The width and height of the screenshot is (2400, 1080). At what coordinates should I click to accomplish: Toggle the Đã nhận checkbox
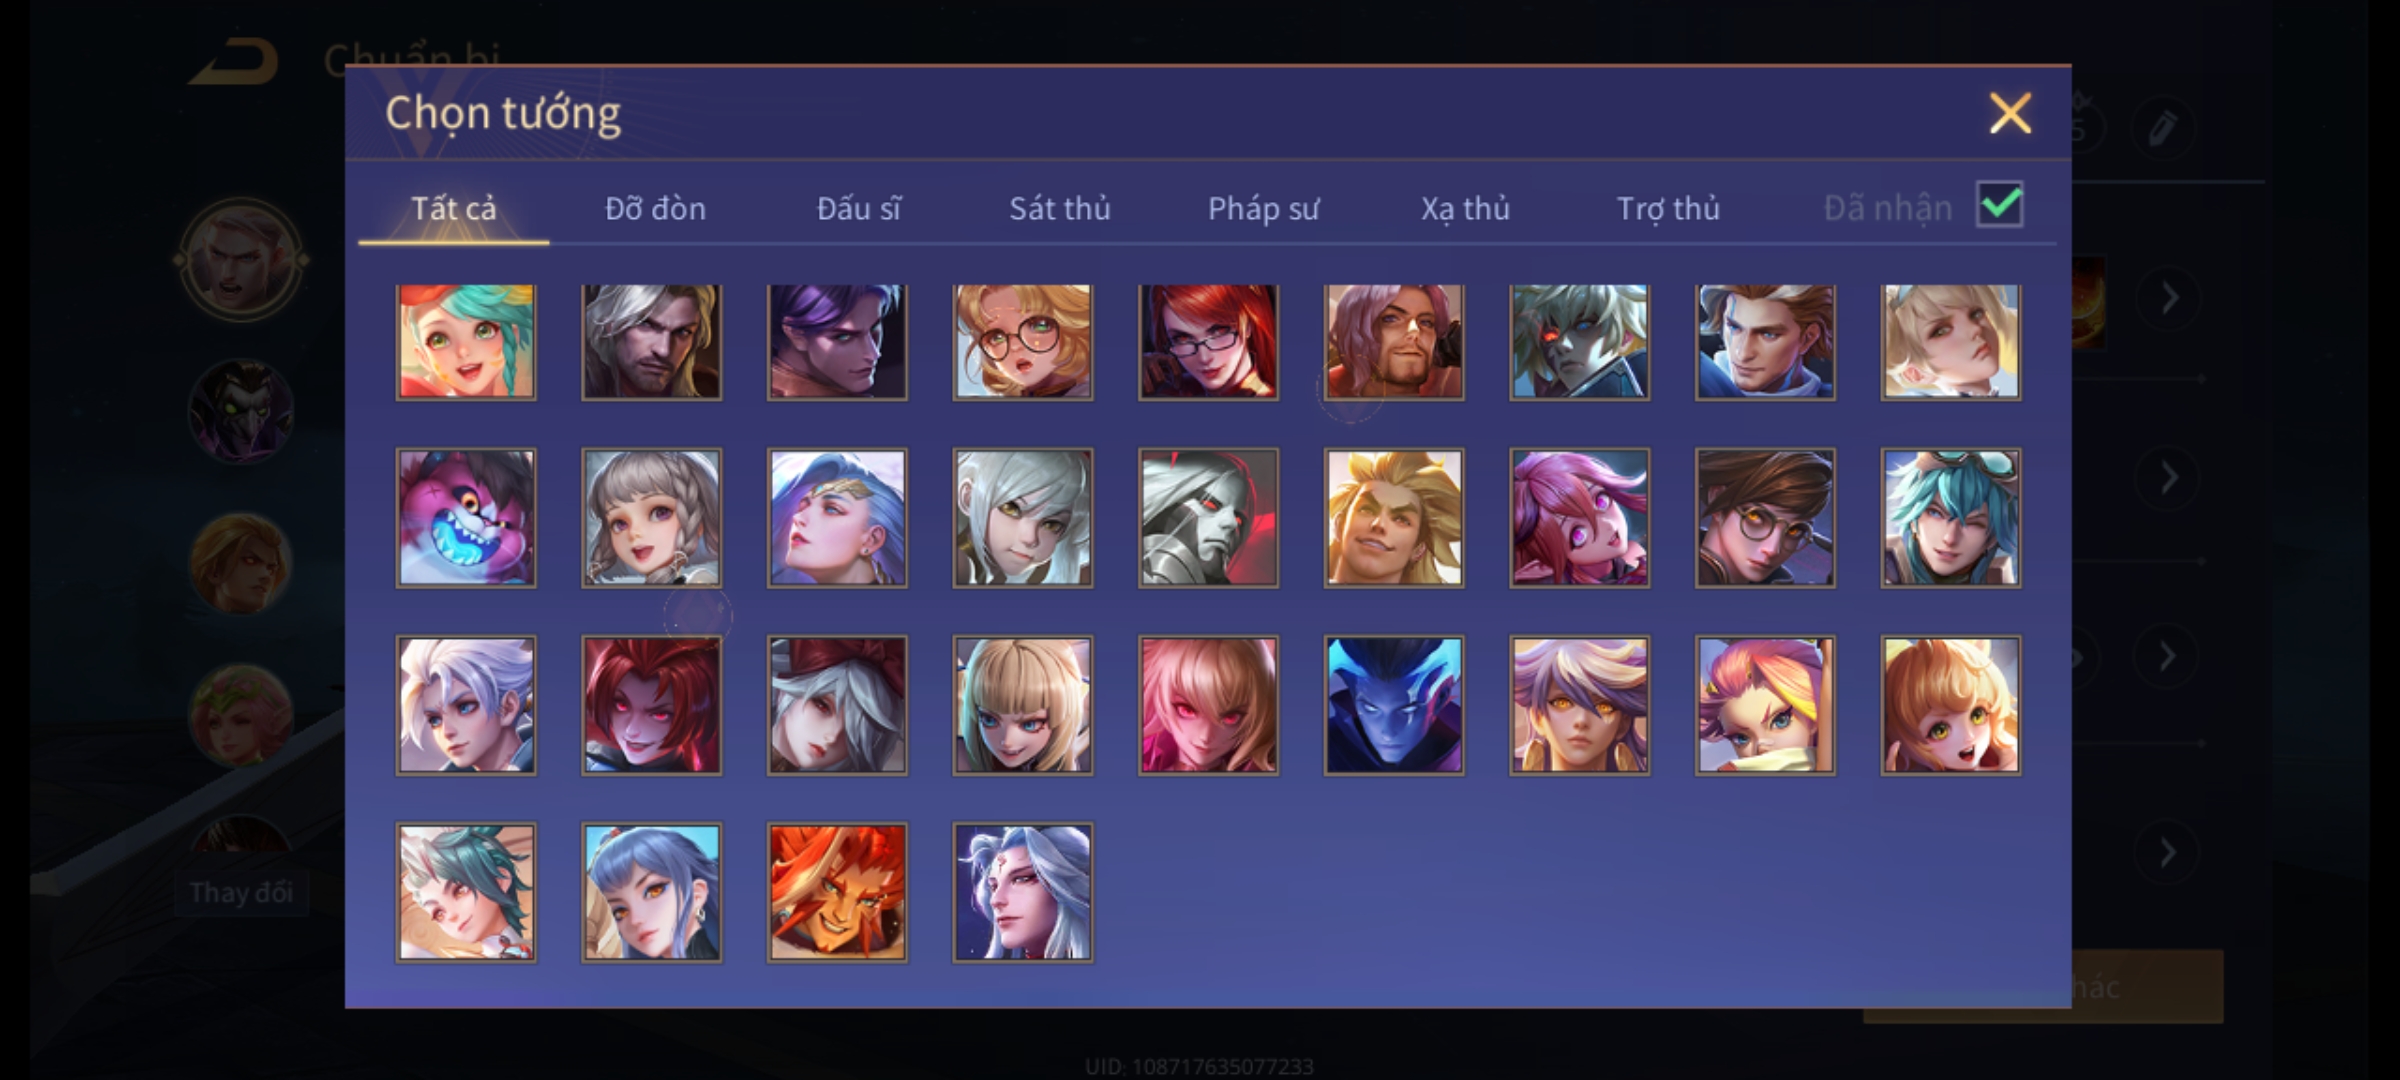[2000, 206]
